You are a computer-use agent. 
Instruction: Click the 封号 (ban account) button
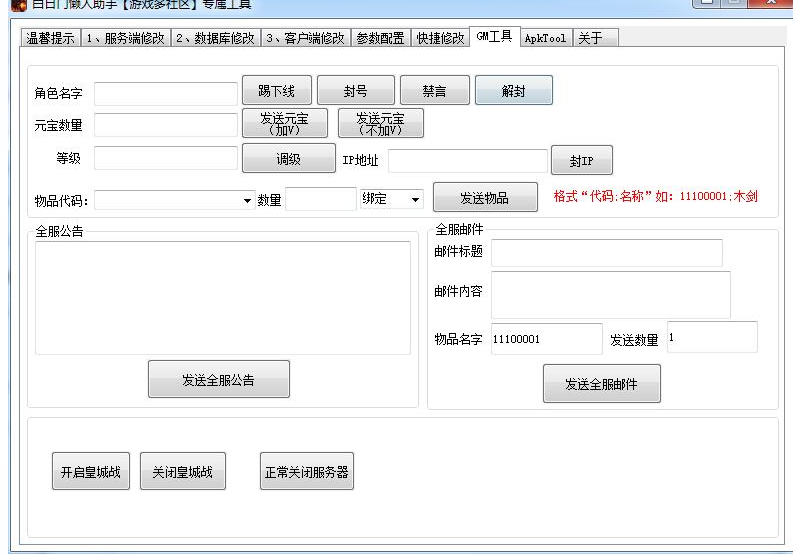(x=355, y=91)
